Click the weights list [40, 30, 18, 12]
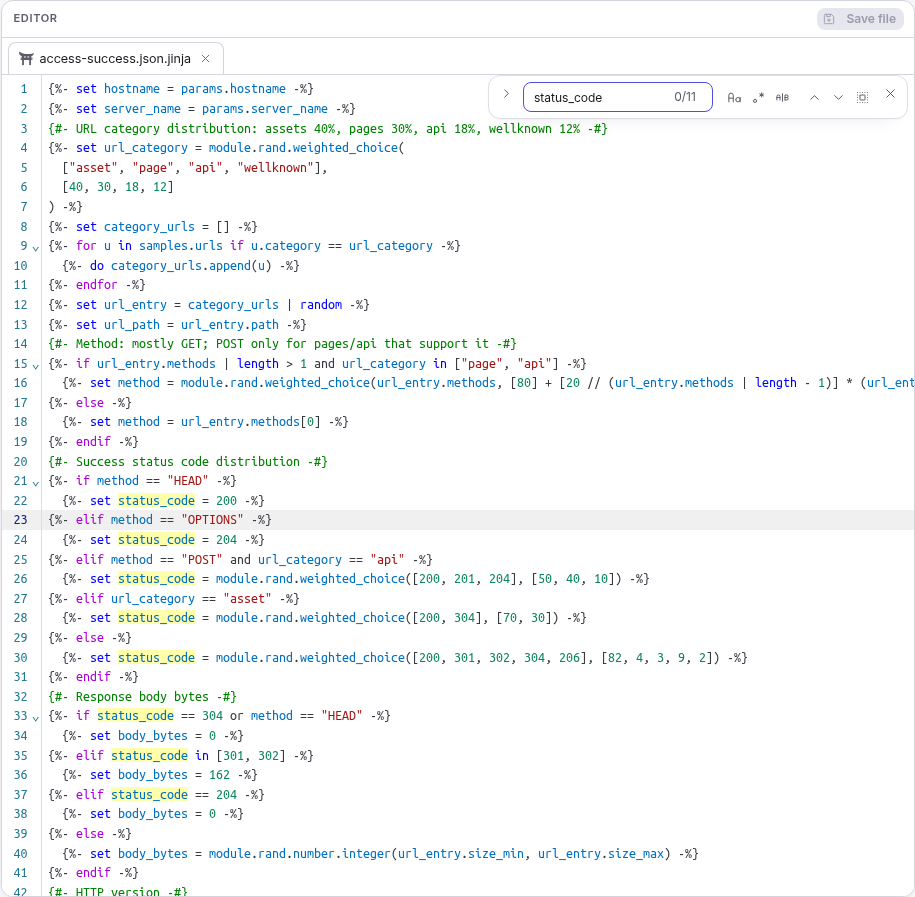 click(x=118, y=187)
